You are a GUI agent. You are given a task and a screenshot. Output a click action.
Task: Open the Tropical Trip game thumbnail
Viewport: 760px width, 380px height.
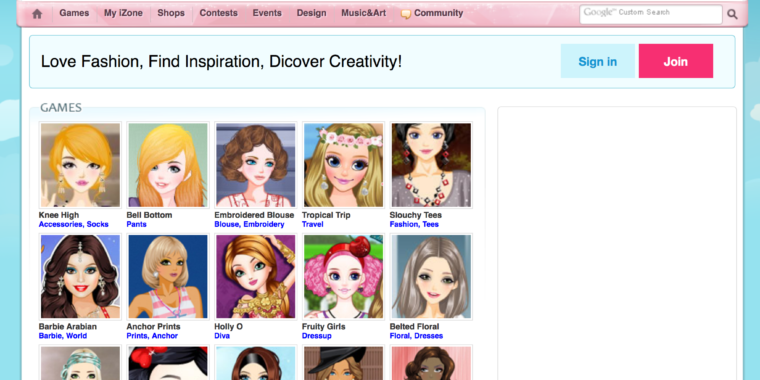click(343, 165)
